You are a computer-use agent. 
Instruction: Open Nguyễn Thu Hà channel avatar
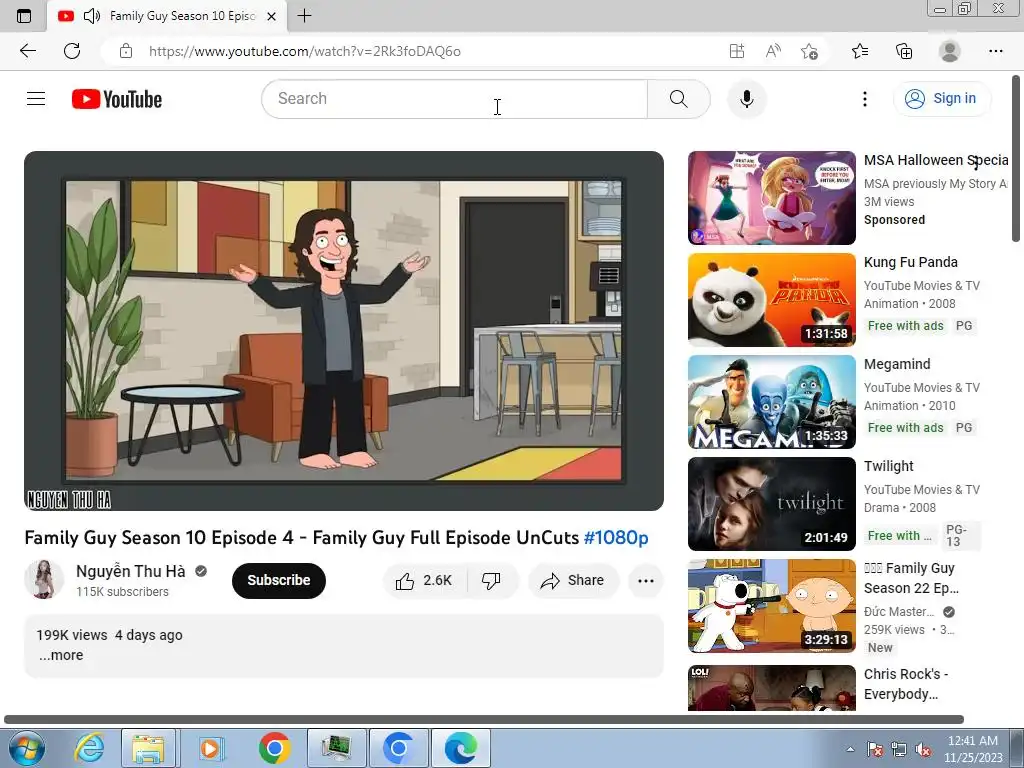pyautogui.click(x=44, y=579)
